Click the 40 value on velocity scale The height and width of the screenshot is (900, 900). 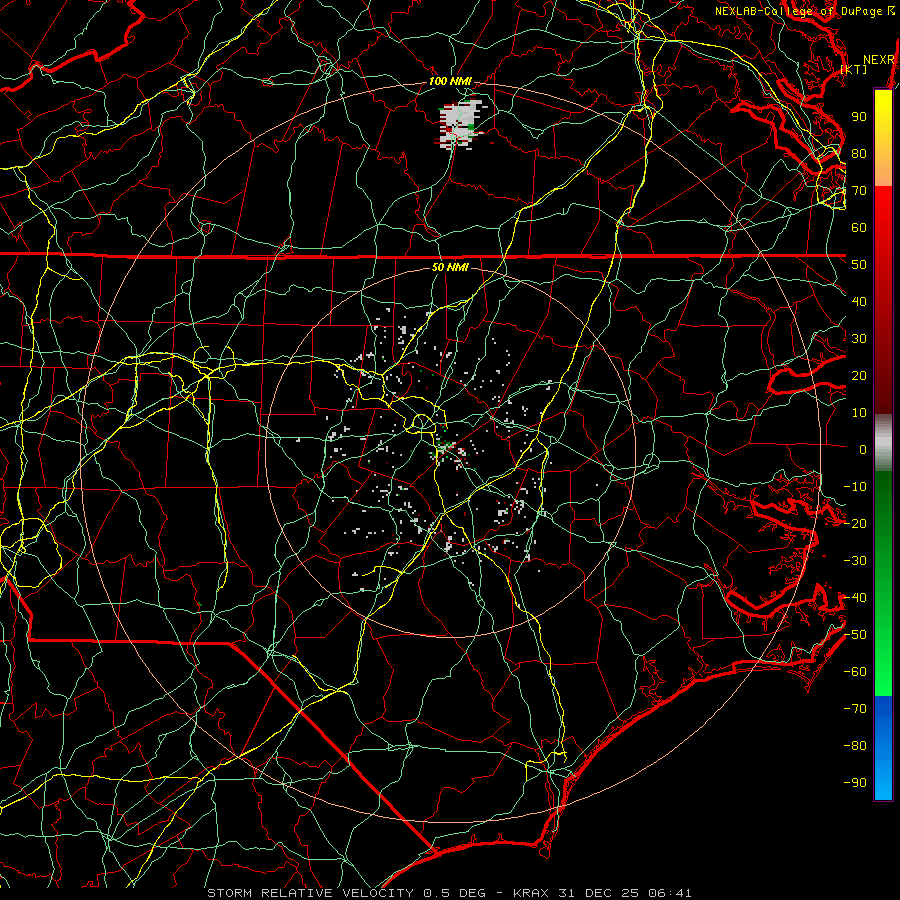click(x=859, y=301)
